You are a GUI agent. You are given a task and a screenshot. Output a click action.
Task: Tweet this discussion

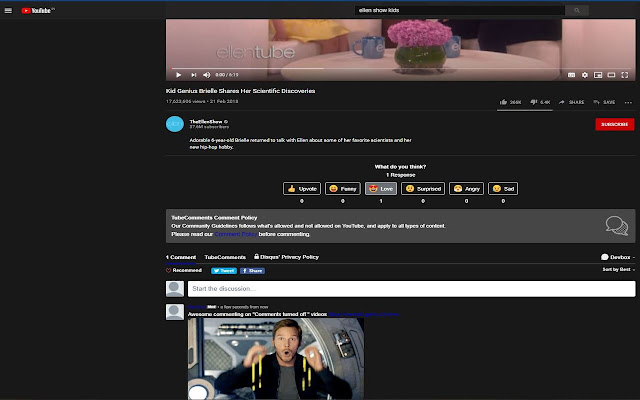[x=224, y=271]
